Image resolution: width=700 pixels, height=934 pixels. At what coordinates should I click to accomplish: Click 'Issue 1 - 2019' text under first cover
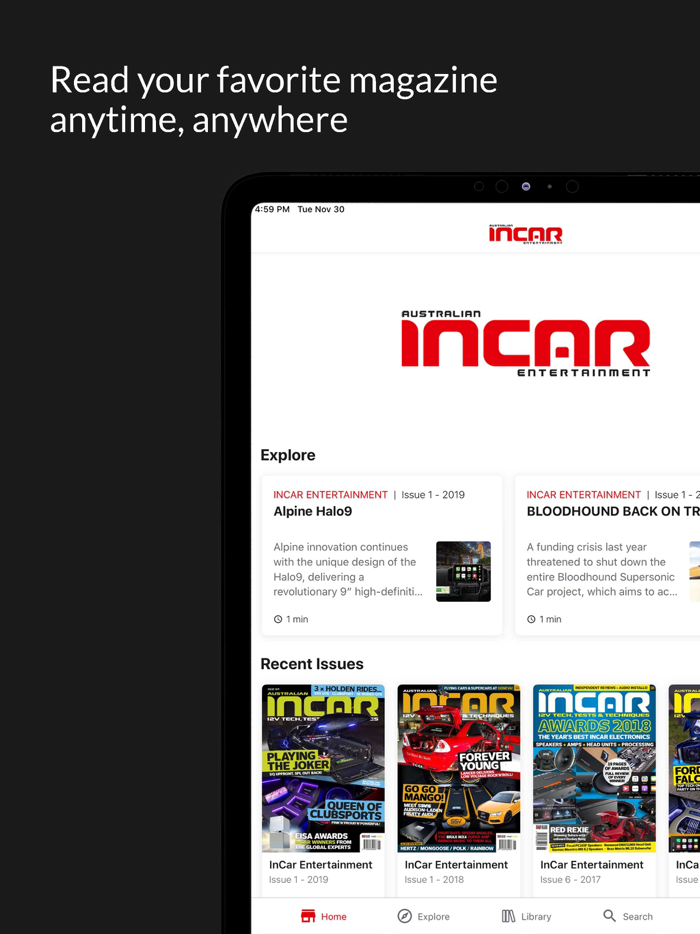point(298,880)
